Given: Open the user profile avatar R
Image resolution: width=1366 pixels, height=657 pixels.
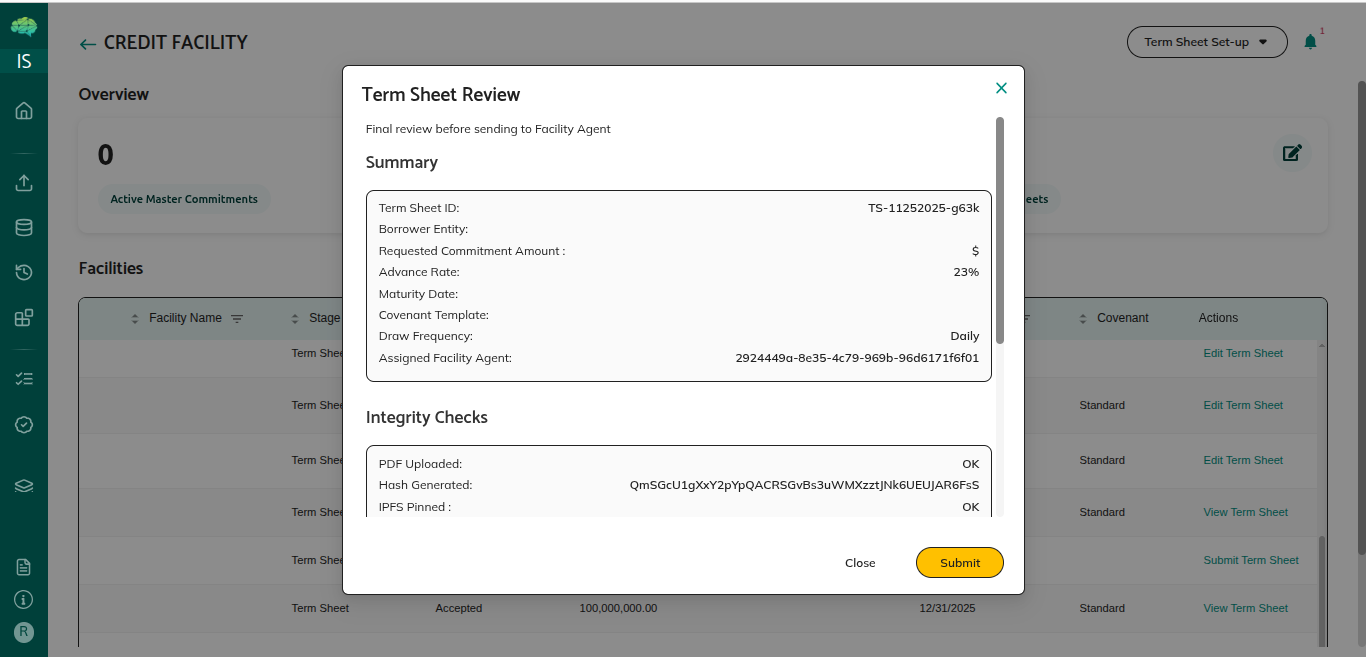Looking at the screenshot, I should tap(24, 632).
